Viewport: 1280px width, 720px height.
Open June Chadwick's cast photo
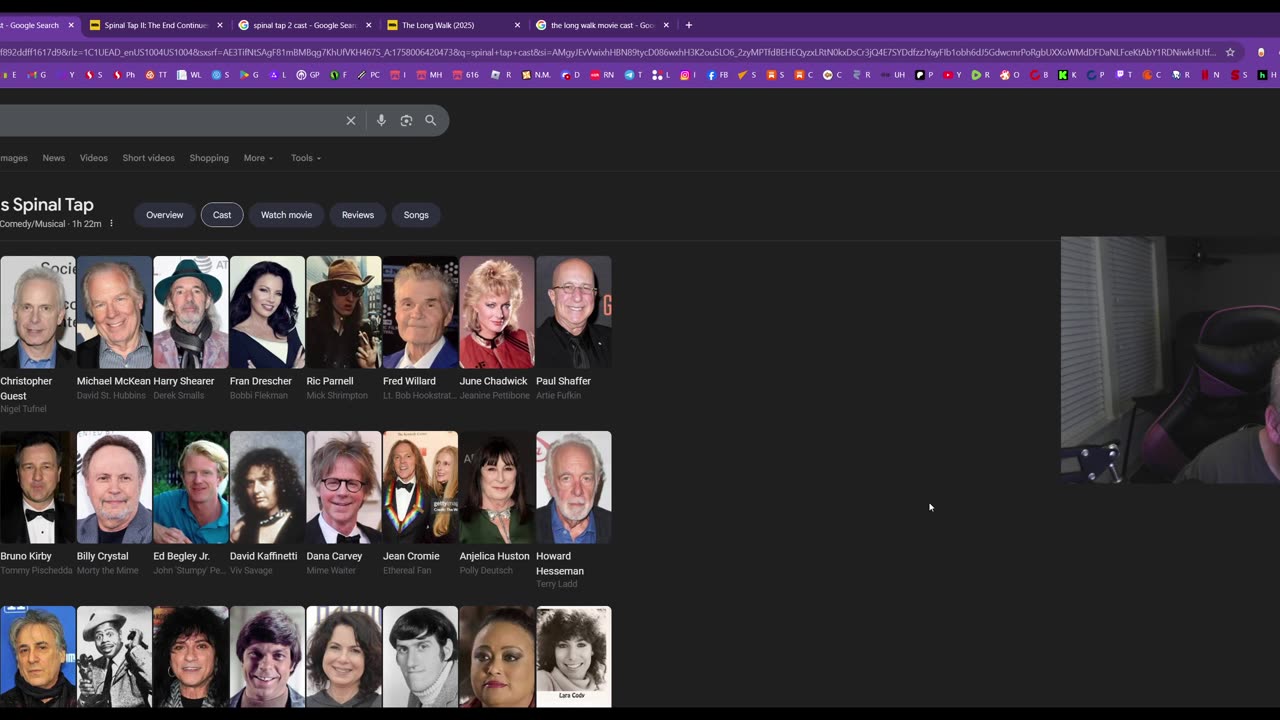pos(497,312)
